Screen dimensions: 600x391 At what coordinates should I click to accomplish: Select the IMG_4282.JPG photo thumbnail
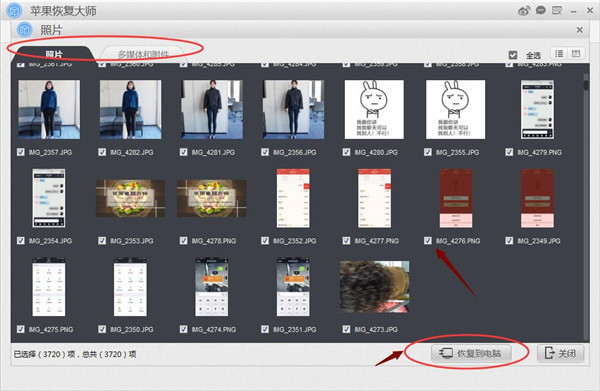(x=130, y=109)
